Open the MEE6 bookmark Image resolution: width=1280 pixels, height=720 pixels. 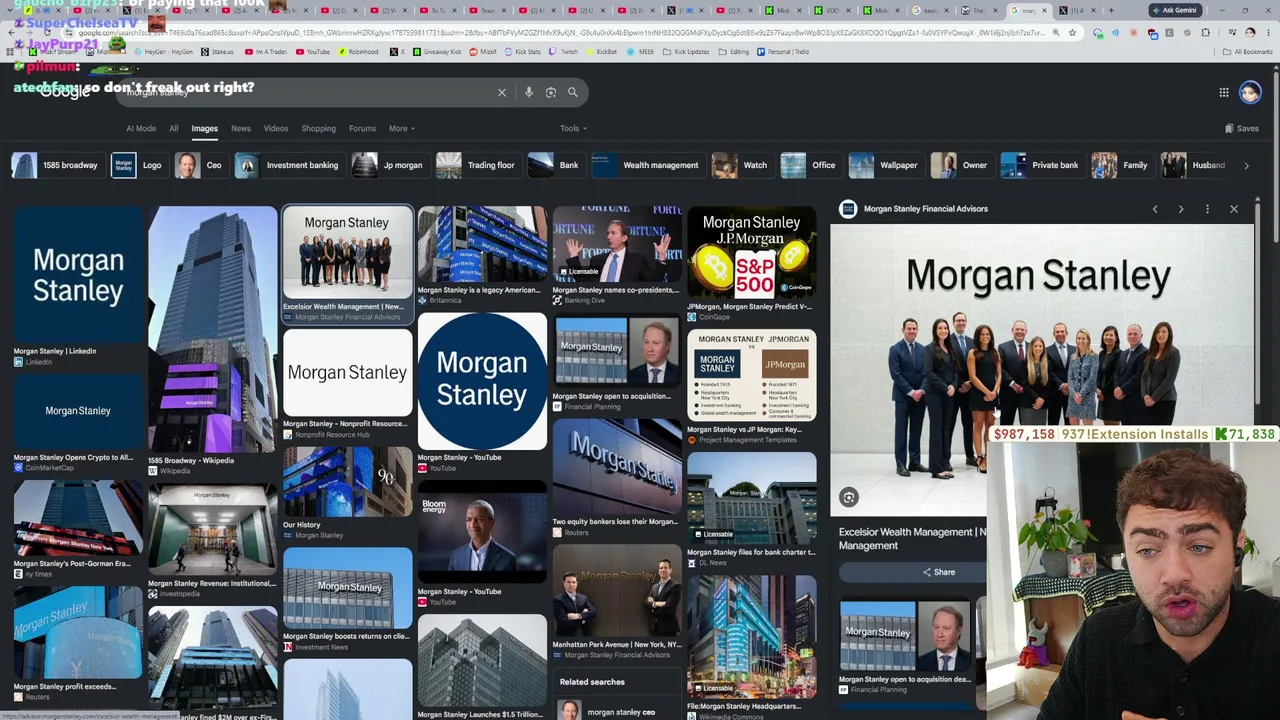[640, 51]
